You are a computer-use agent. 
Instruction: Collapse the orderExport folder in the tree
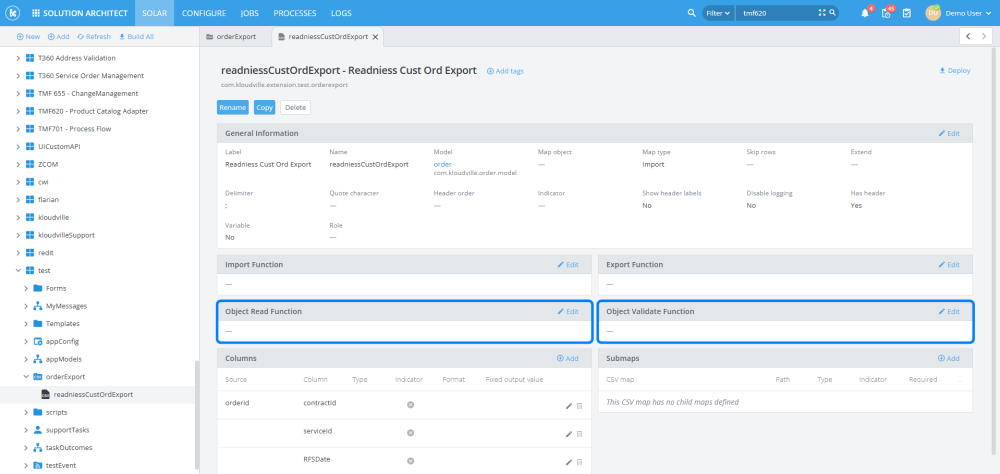25,377
